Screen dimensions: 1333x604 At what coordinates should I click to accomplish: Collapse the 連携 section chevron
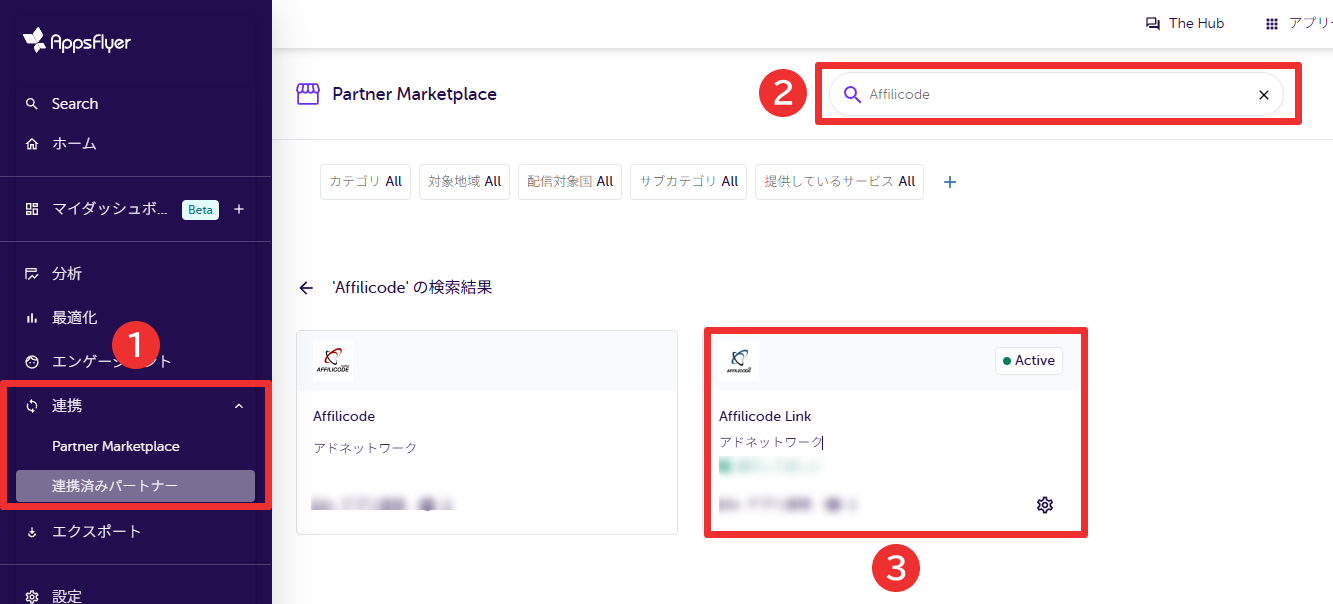238,406
